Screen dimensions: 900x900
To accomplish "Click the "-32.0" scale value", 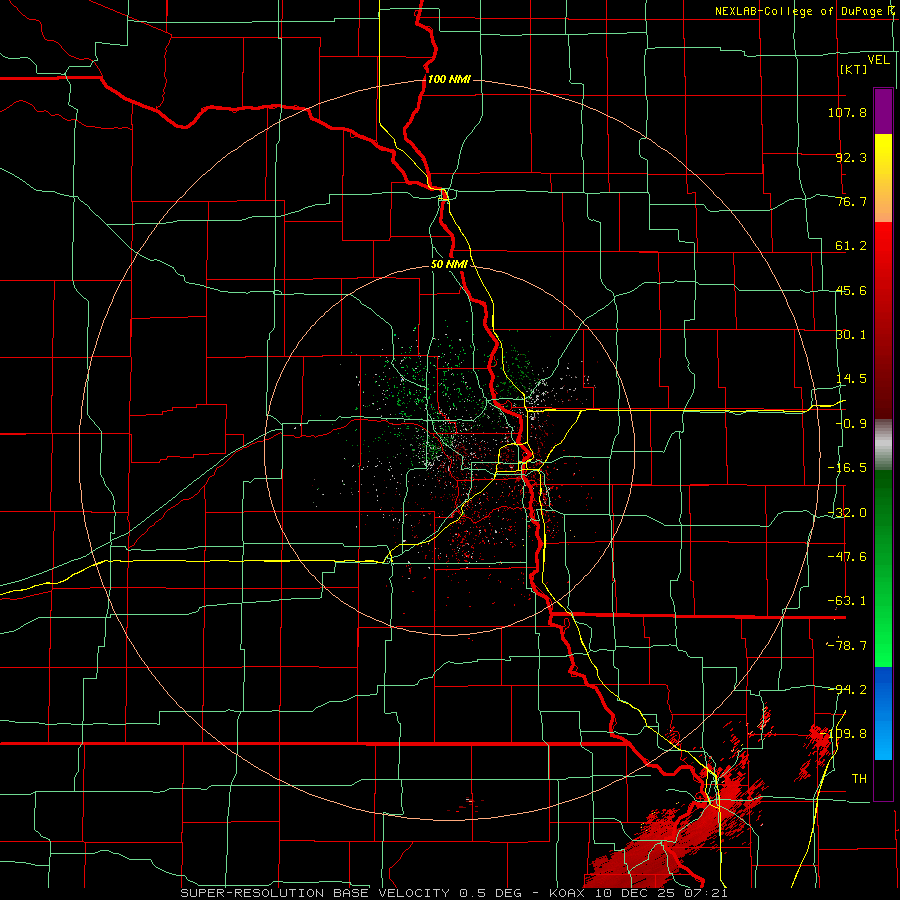I will pyautogui.click(x=847, y=513).
